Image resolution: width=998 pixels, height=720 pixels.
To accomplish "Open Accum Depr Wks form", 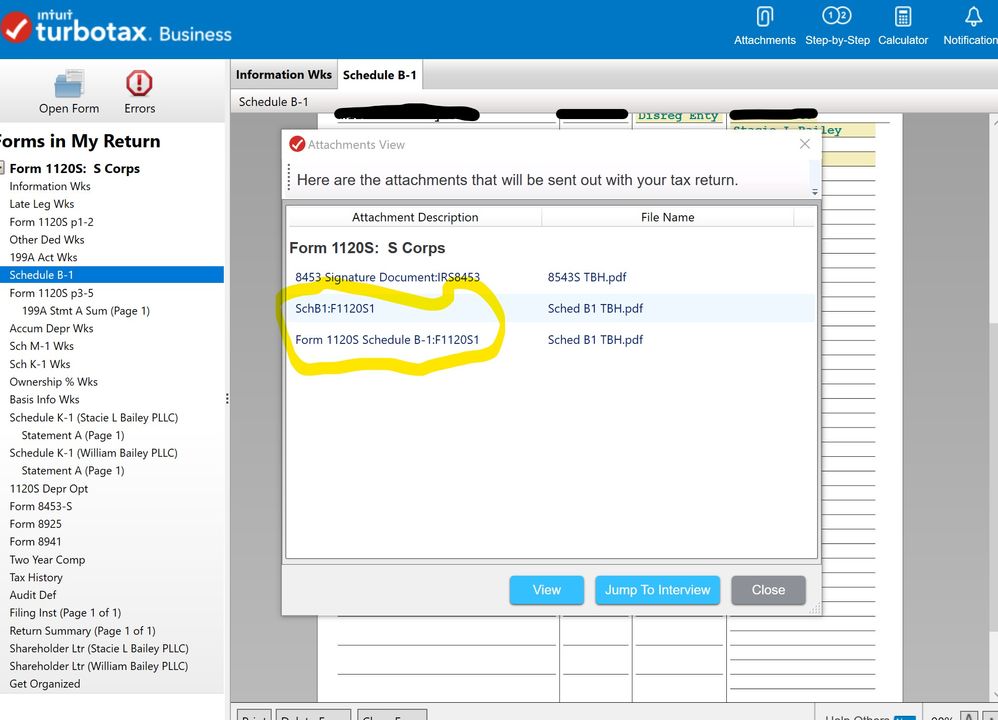I will point(51,328).
